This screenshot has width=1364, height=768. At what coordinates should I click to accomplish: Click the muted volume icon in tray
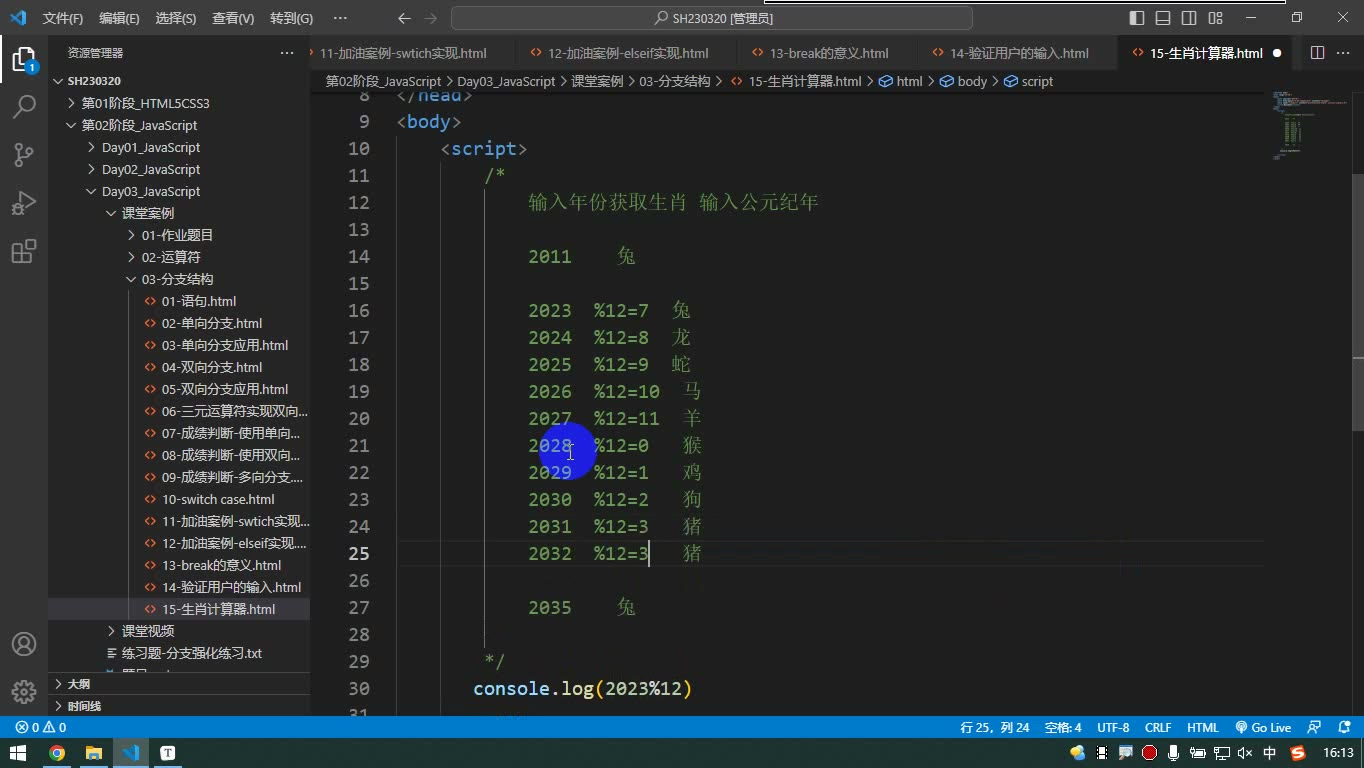(x=1245, y=753)
